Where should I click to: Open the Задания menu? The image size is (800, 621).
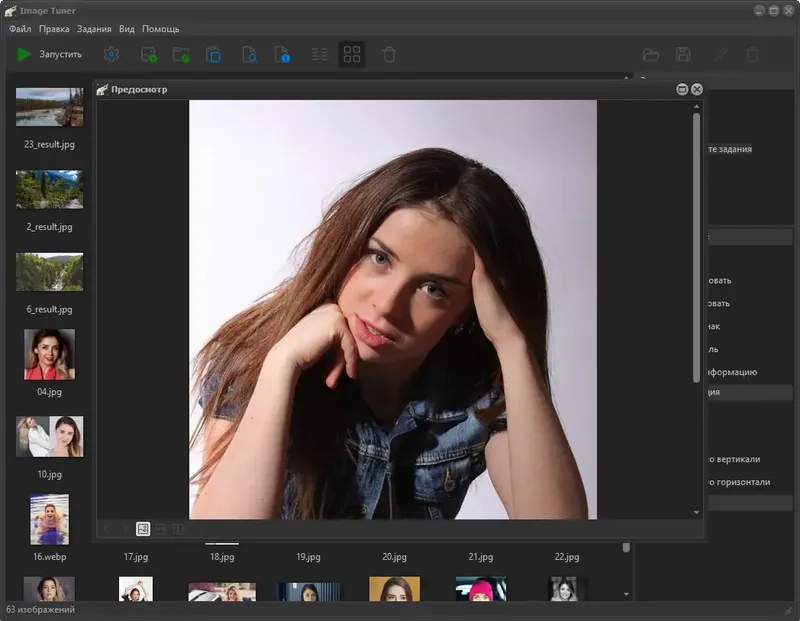click(x=94, y=29)
